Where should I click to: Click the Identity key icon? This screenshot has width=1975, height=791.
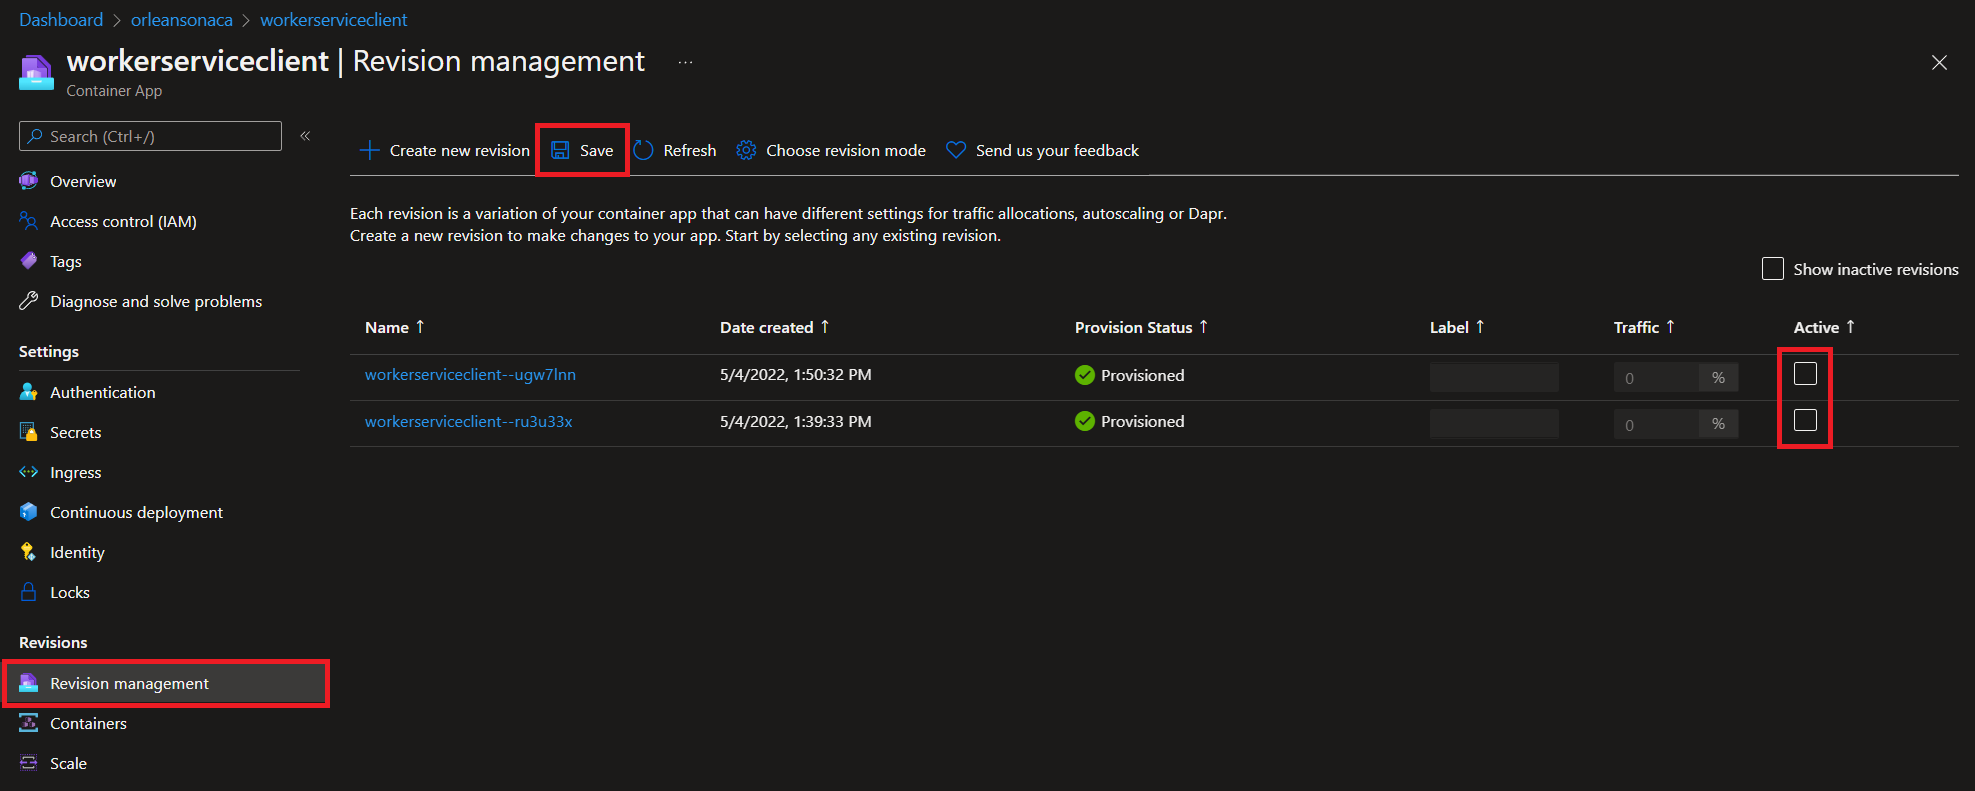[x=29, y=552]
